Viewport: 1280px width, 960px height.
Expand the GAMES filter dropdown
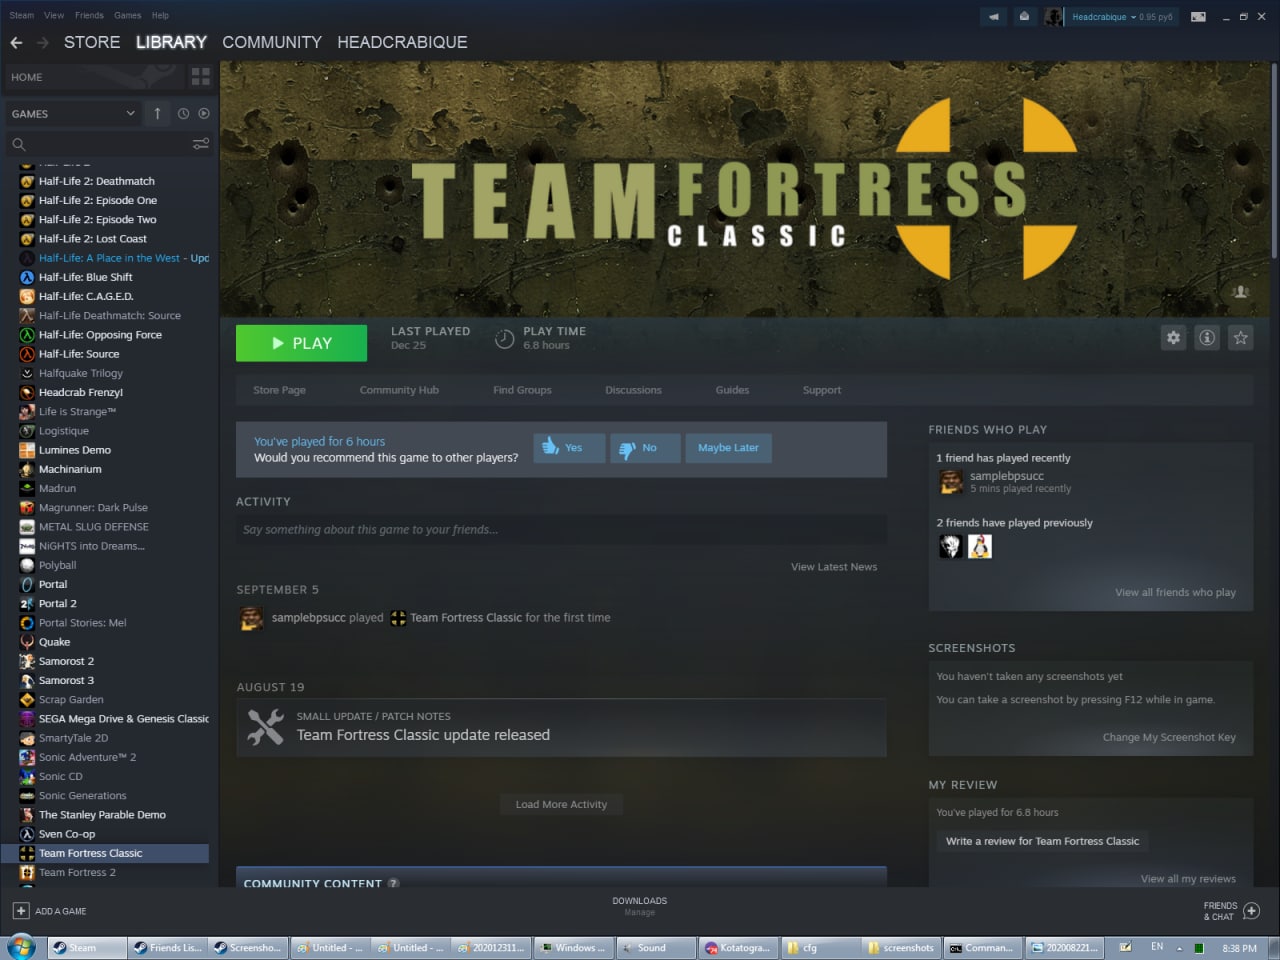(73, 114)
